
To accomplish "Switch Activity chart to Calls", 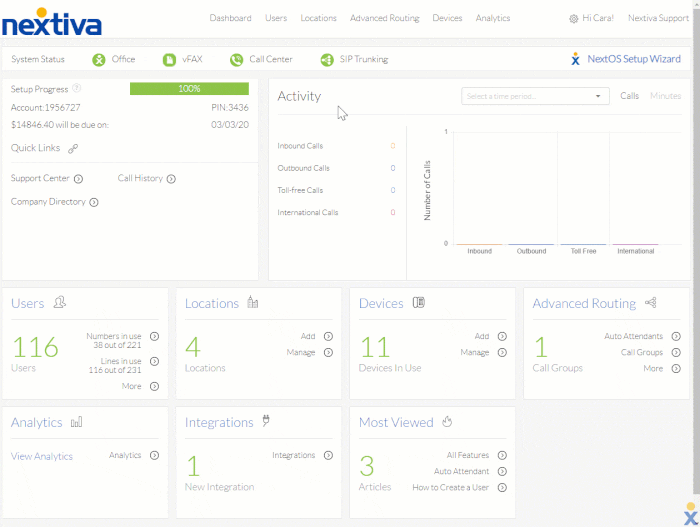I will point(629,96).
